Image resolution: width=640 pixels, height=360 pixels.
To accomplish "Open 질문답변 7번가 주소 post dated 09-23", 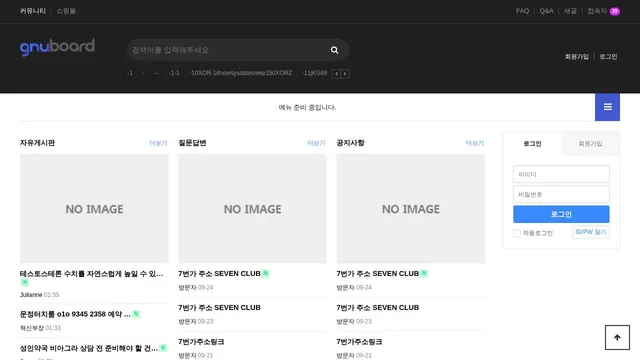I will (x=219, y=307).
